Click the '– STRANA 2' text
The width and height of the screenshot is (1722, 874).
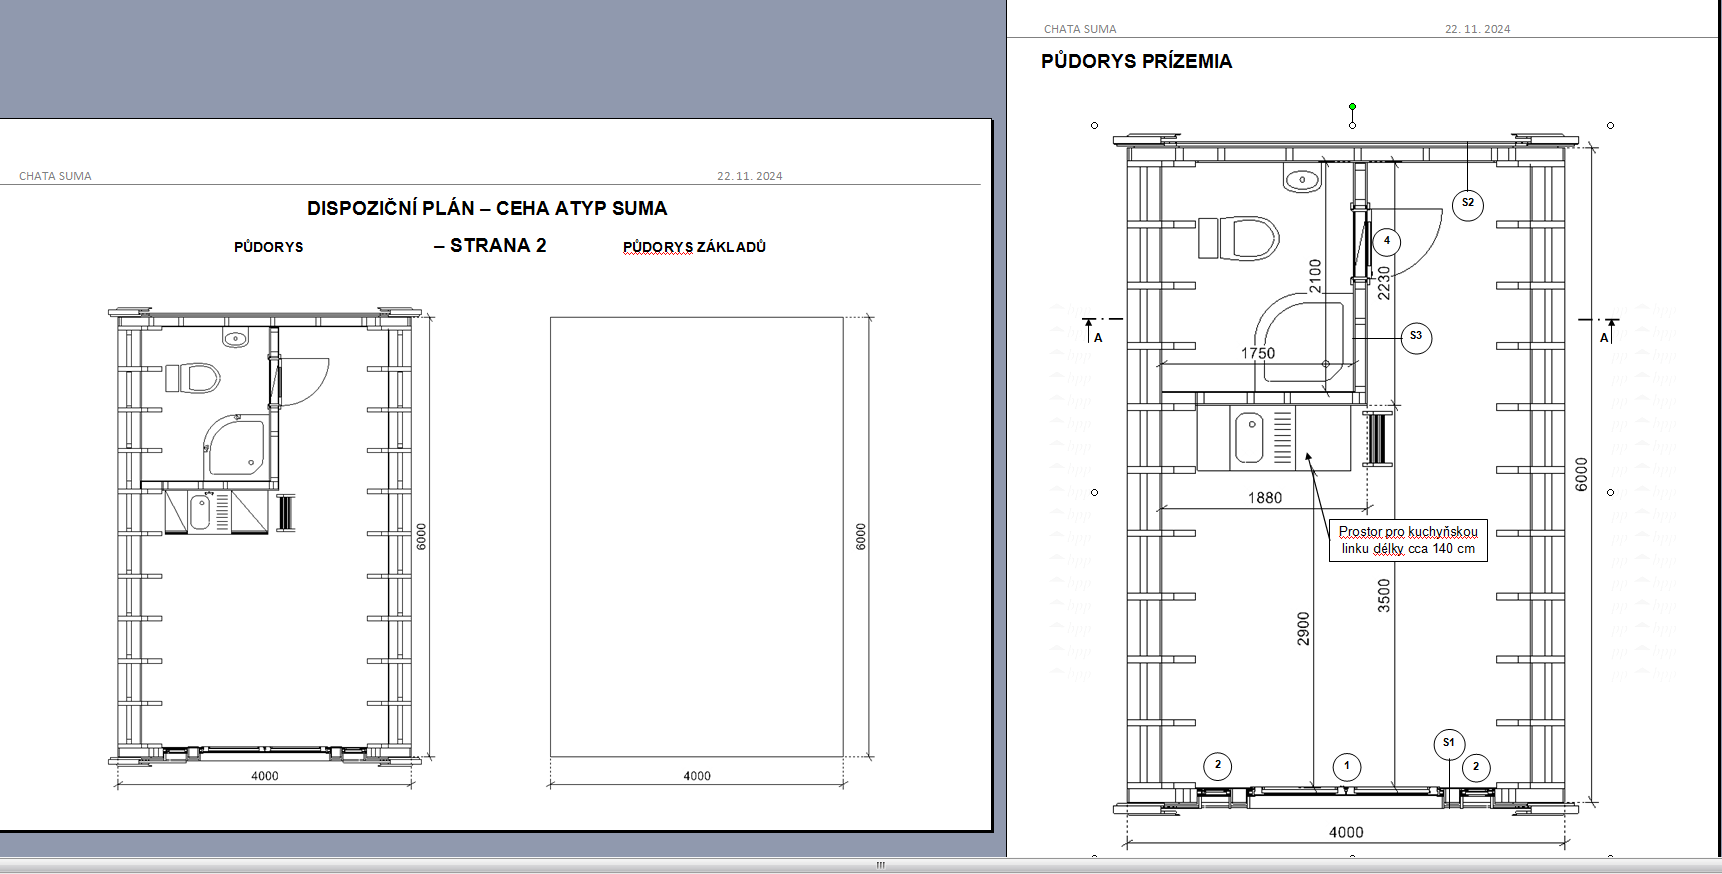point(490,246)
